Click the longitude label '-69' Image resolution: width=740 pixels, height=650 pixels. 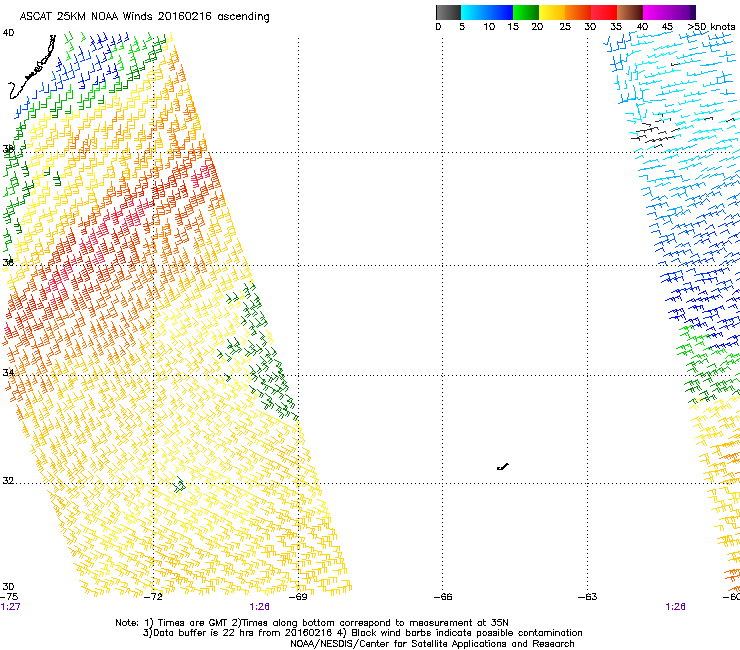[x=298, y=596]
